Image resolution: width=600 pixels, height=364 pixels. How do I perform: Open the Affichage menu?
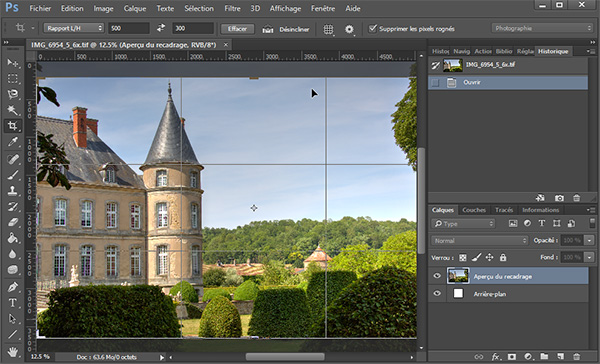click(285, 8)
